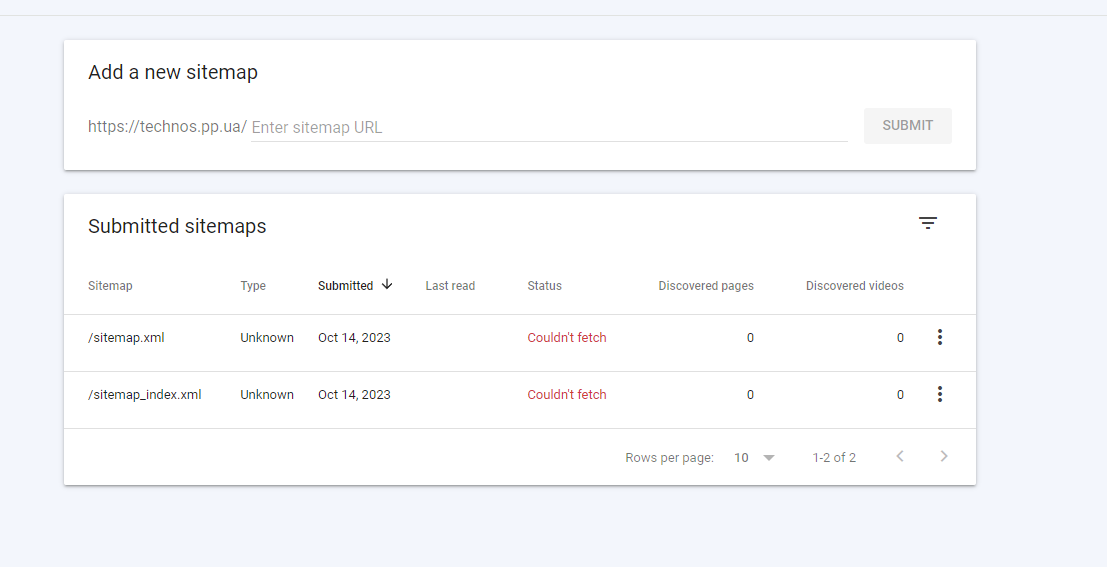Sort by Discovered pages column header
The image size is (1107, 567).
coord(706,286)
